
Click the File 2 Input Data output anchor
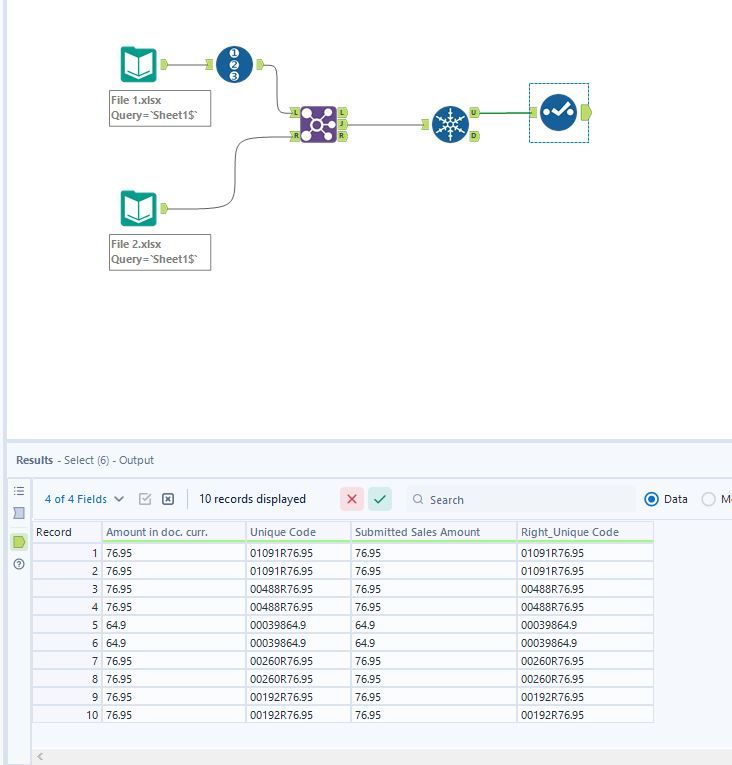(164, 208)
